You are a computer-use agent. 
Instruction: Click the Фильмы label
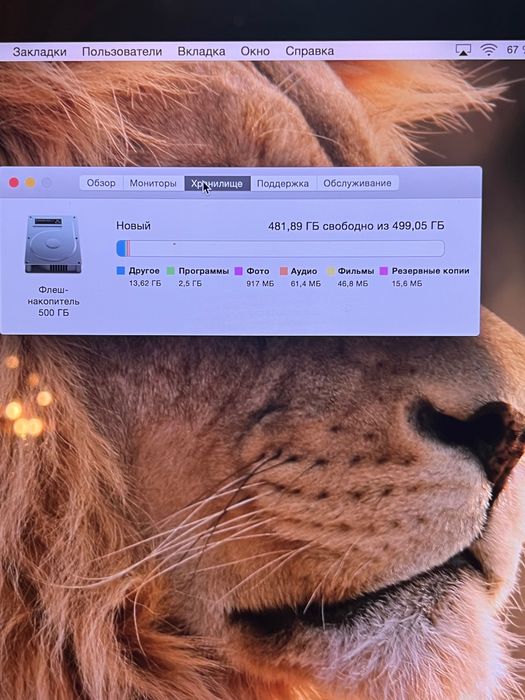point(356,271)
